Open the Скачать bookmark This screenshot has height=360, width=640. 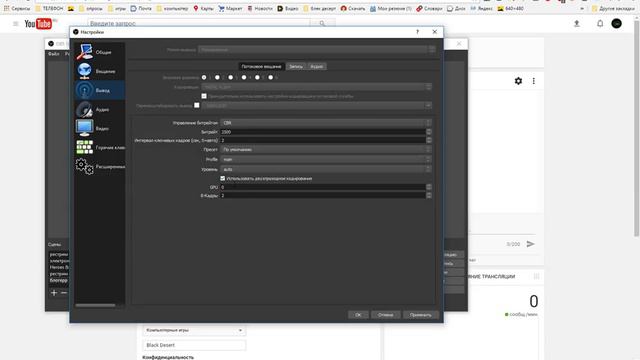[353, 8]
